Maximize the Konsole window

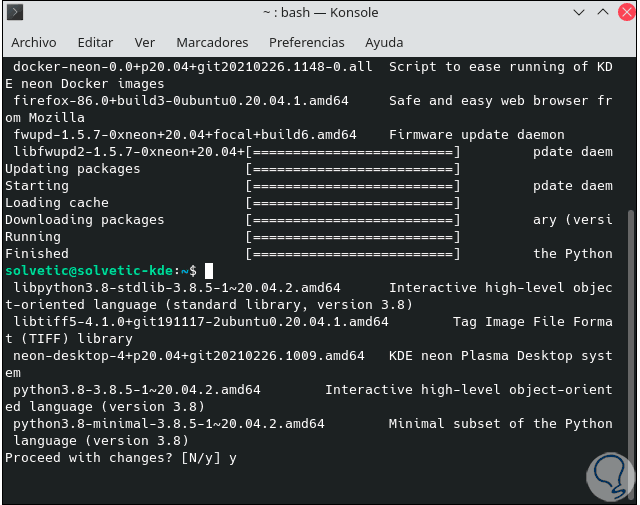pos(601,14)
